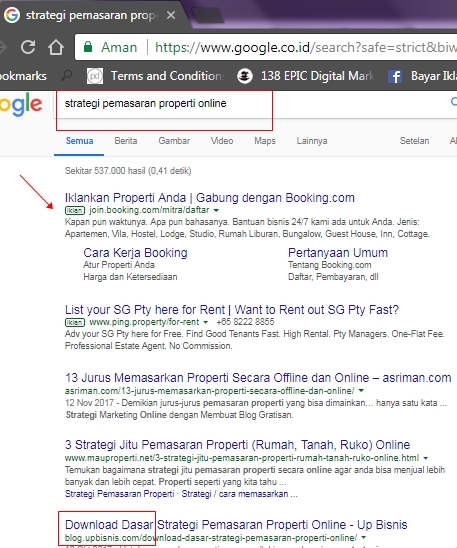This screenshot has width=457, height=548.
Task: Switch to the Video tab
Action: [x=222, y=141]
